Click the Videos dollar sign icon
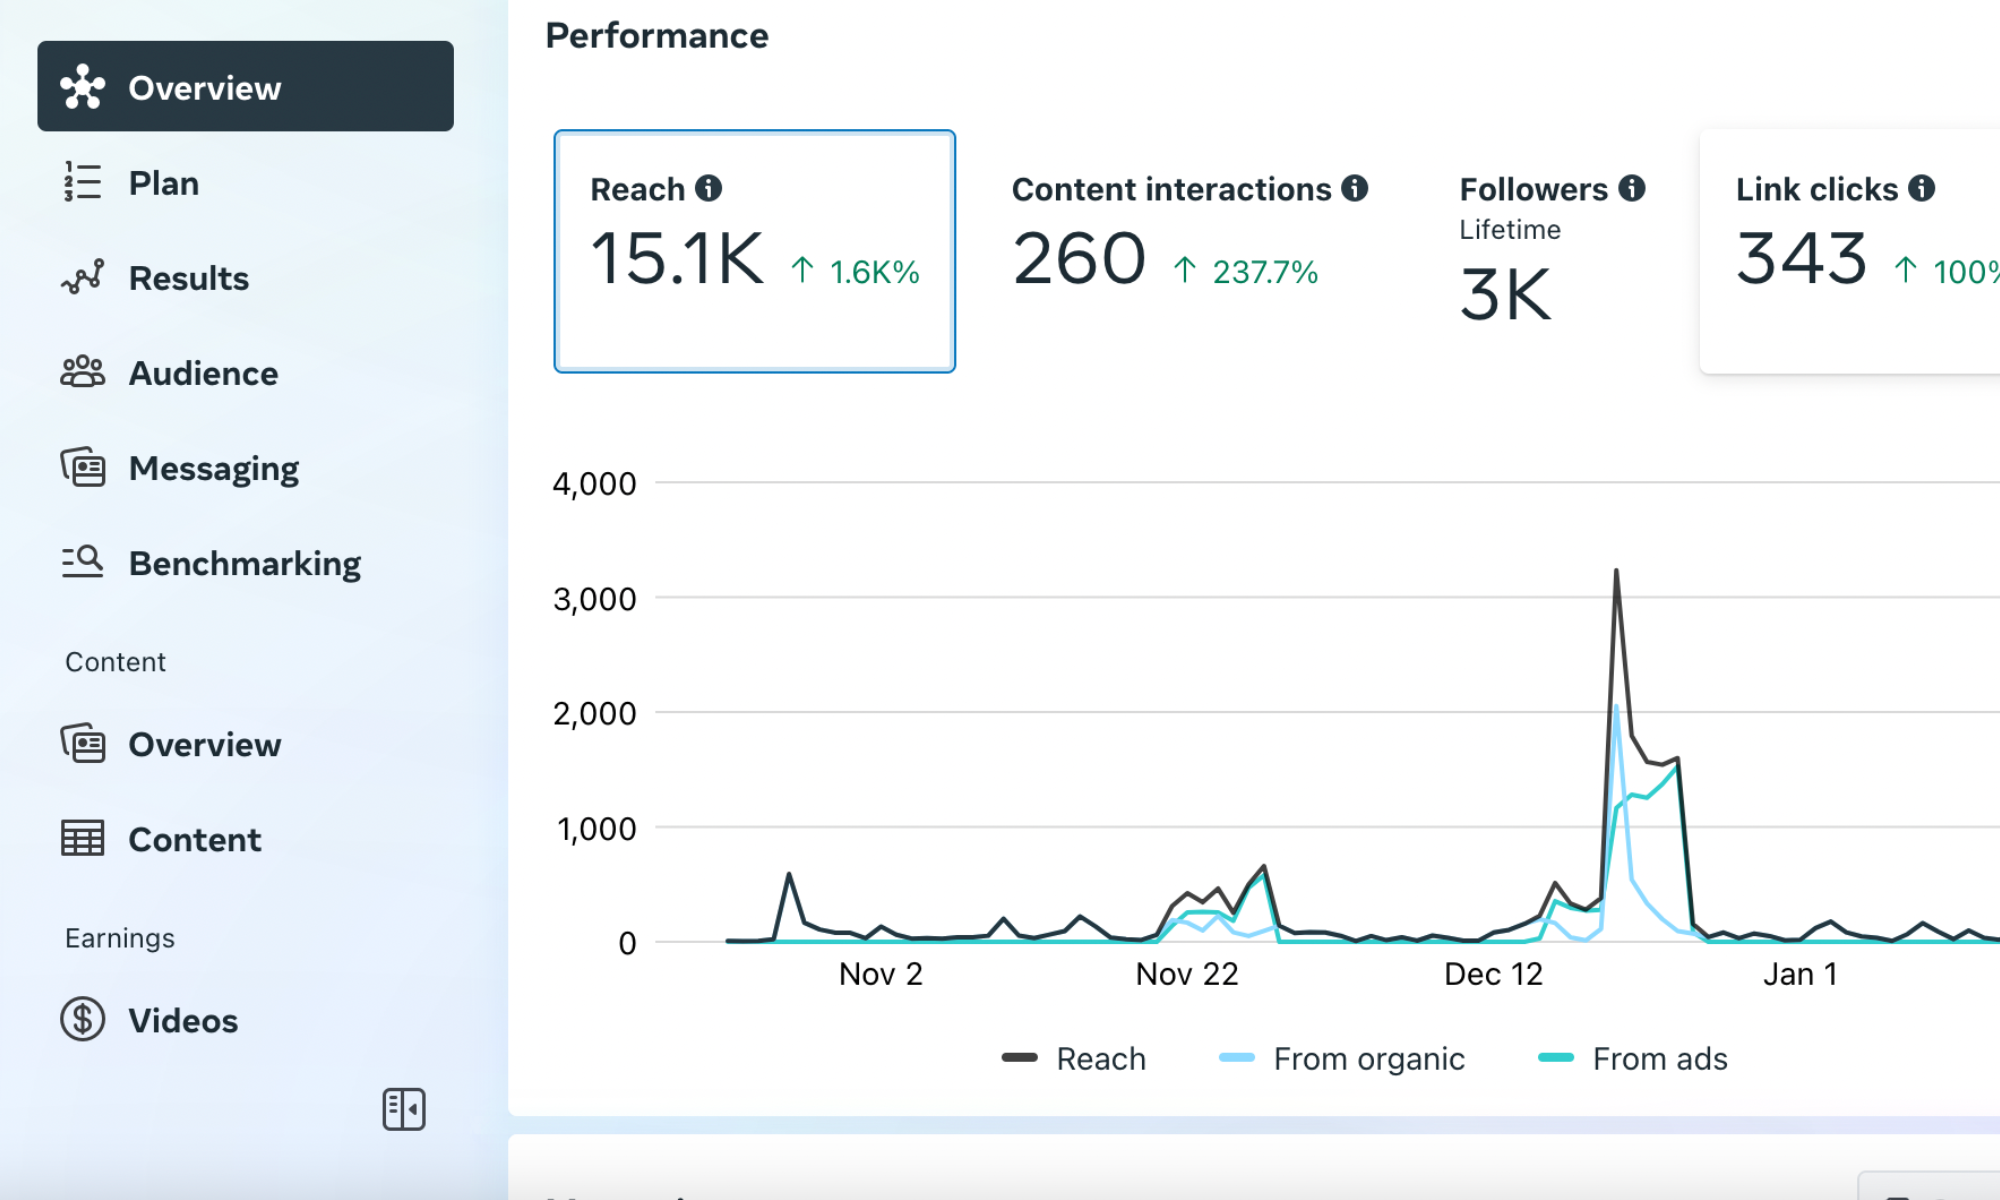Viewport: 2000px width, 1200px height. [x=82, y=1019]
